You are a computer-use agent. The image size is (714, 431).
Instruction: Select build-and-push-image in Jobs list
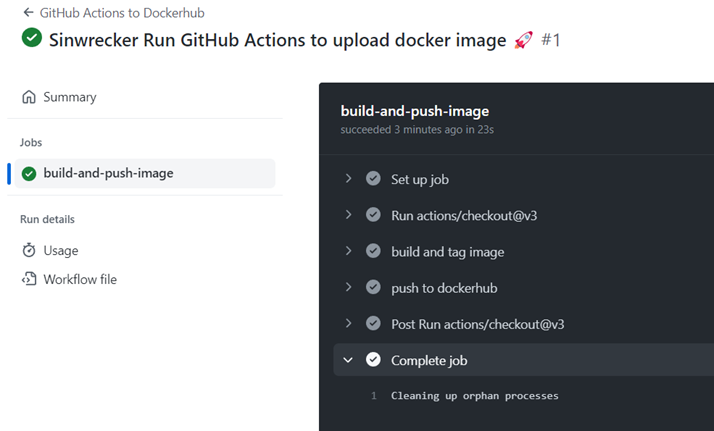point(145,173)
